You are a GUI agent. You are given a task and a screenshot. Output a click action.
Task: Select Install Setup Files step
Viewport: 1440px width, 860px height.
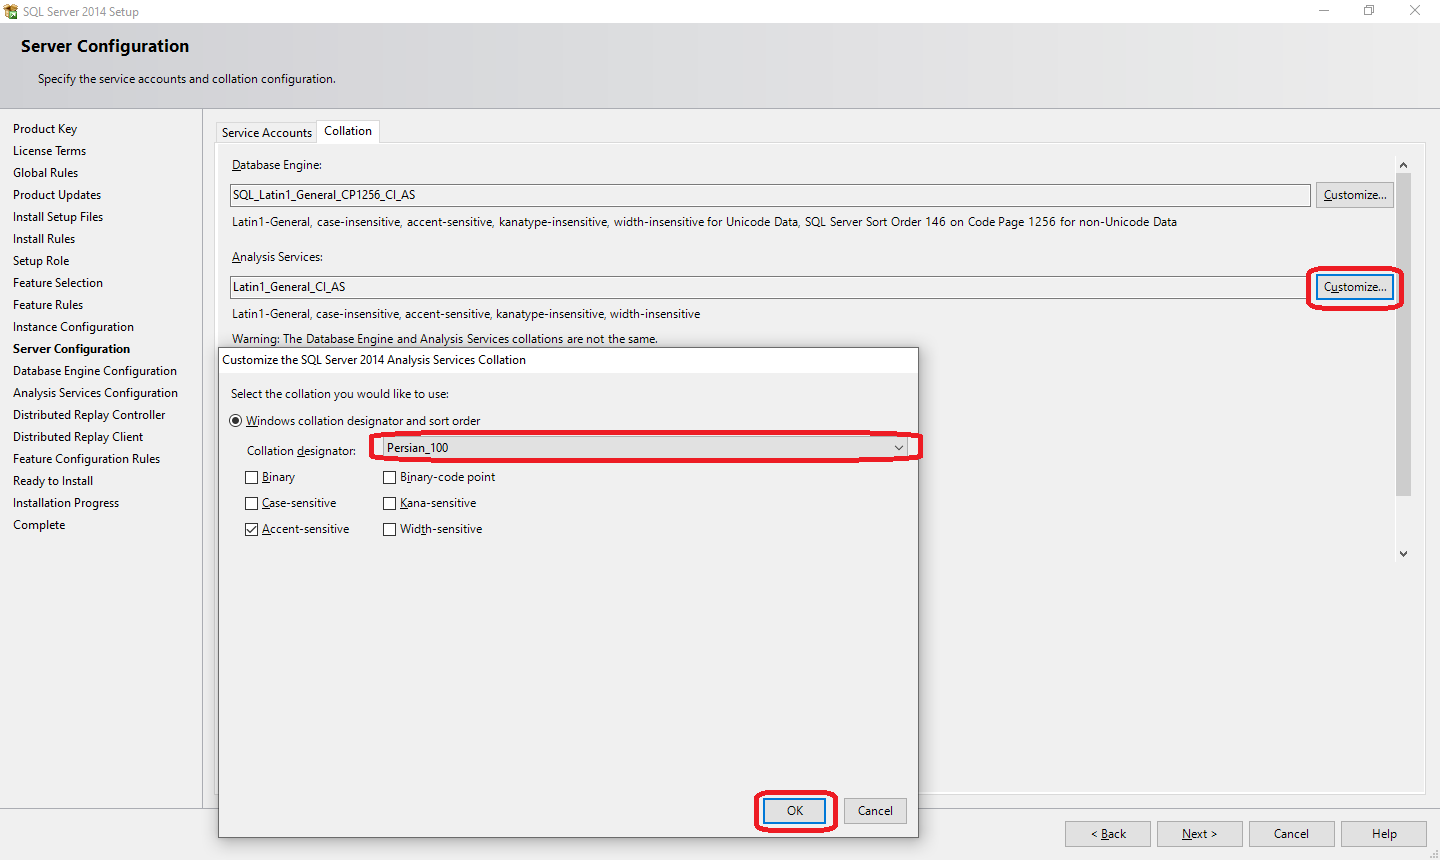tap(58, 217)
